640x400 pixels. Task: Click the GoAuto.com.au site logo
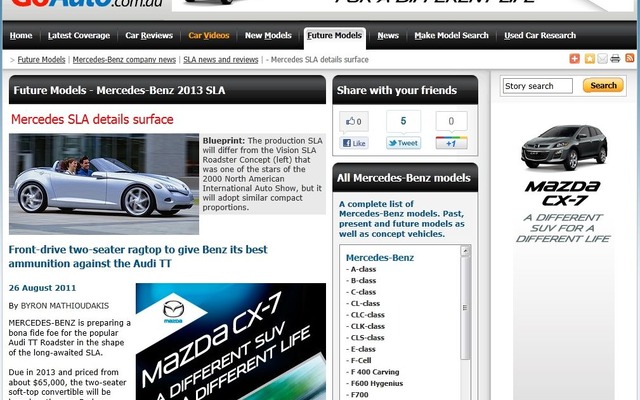click(x=87, y=3)
